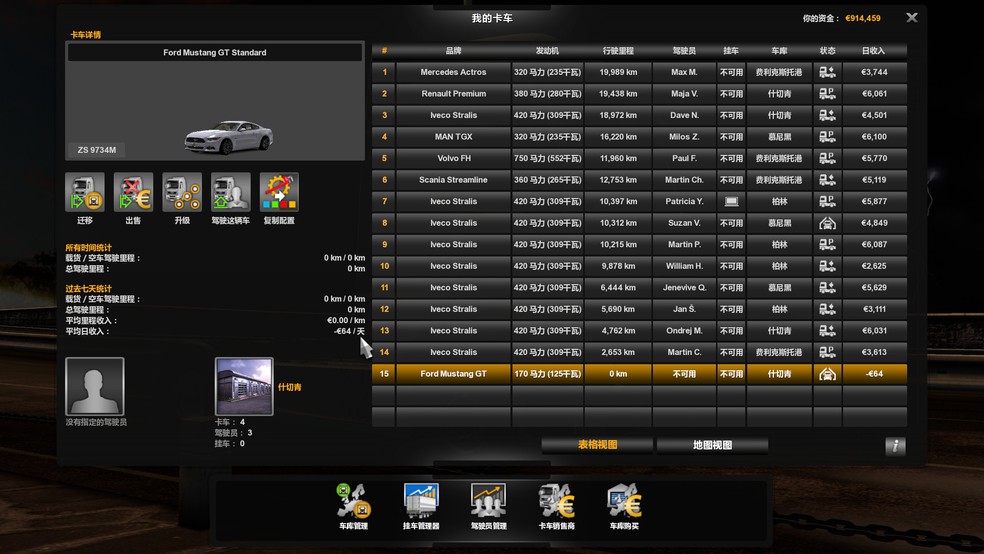984x554 pixels.
Task: Click the 什切青 garage name link
Action: (x=289, y=387)
